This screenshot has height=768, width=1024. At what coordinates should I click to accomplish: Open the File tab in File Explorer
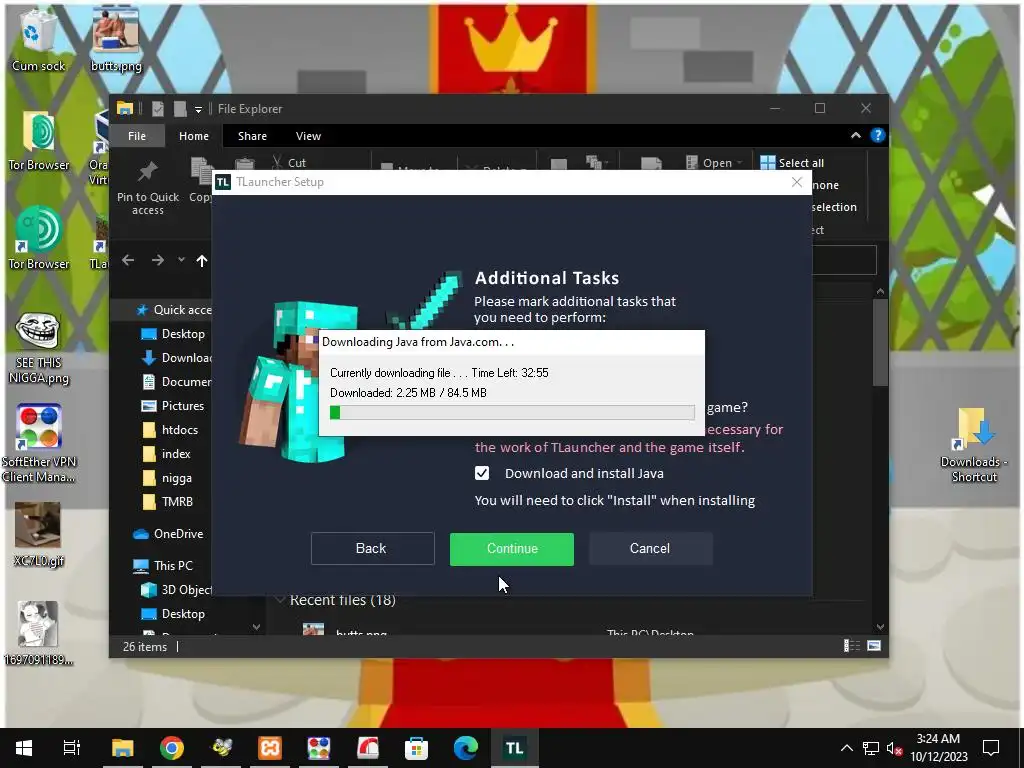click(x=137, y=136)
